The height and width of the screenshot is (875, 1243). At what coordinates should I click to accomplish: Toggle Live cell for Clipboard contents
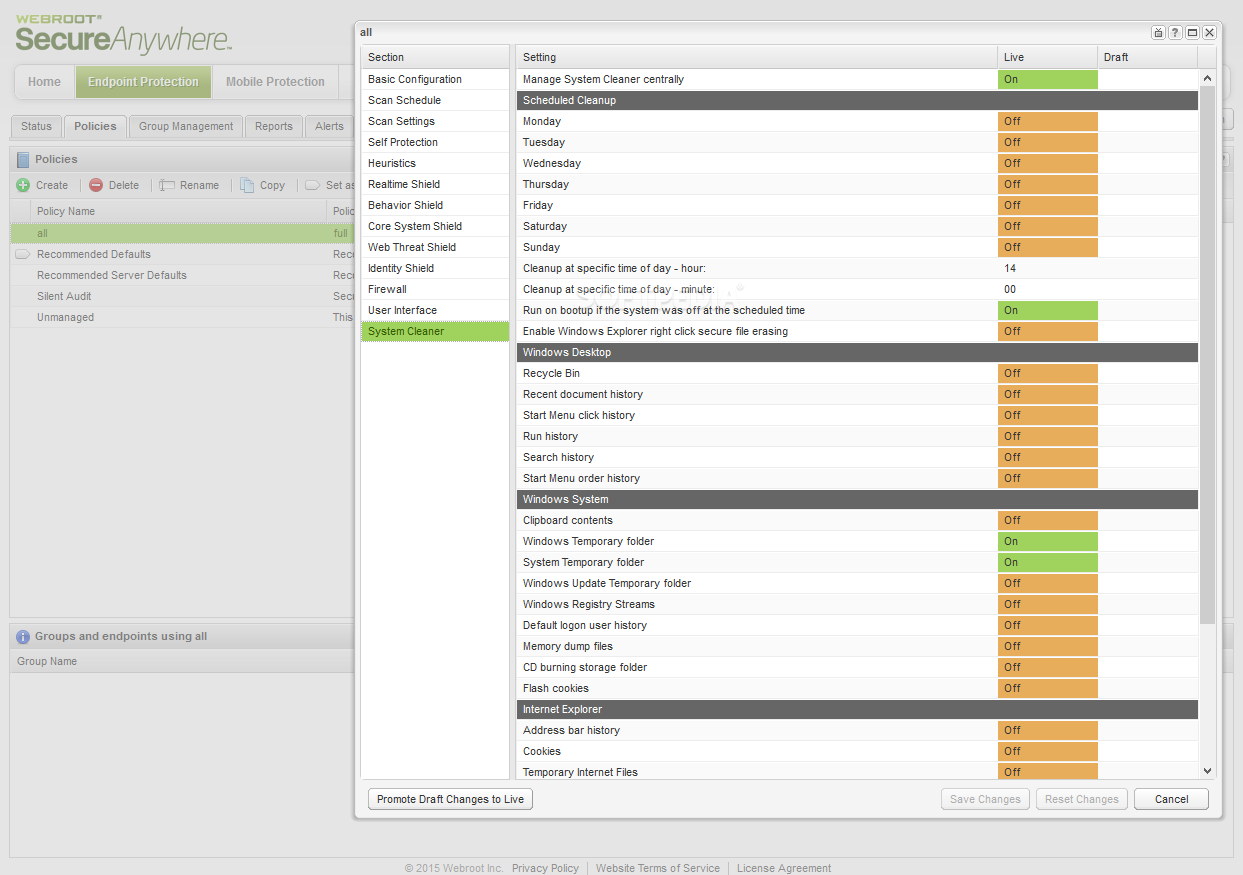[1047, 520]
